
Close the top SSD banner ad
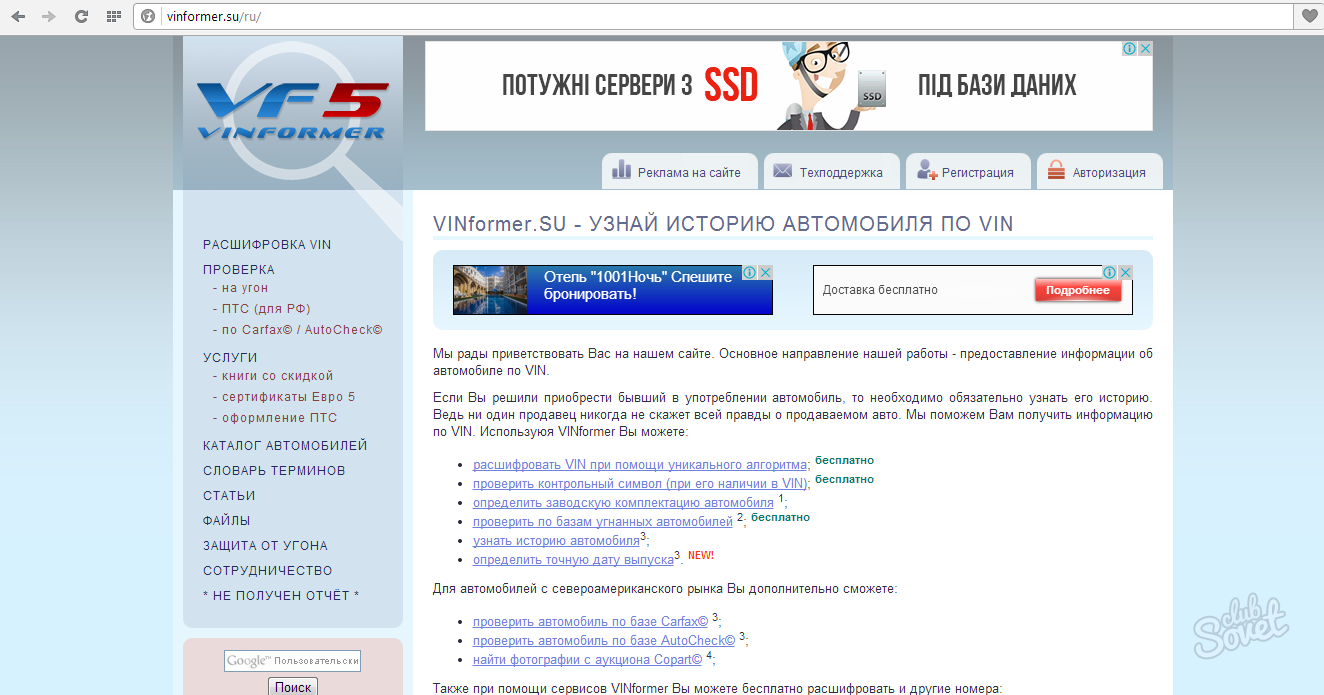(x=1145, y=49)
